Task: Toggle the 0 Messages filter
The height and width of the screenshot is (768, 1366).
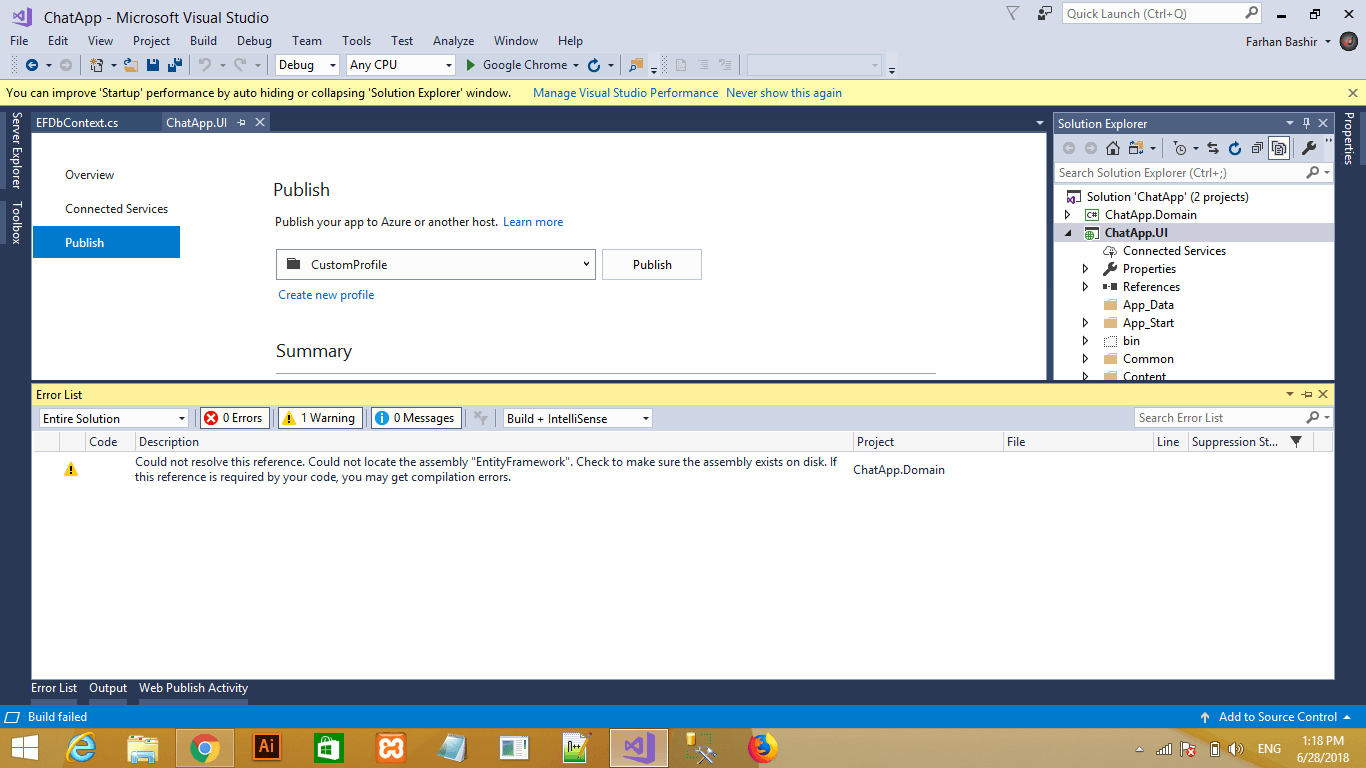Action: point(416,418)
